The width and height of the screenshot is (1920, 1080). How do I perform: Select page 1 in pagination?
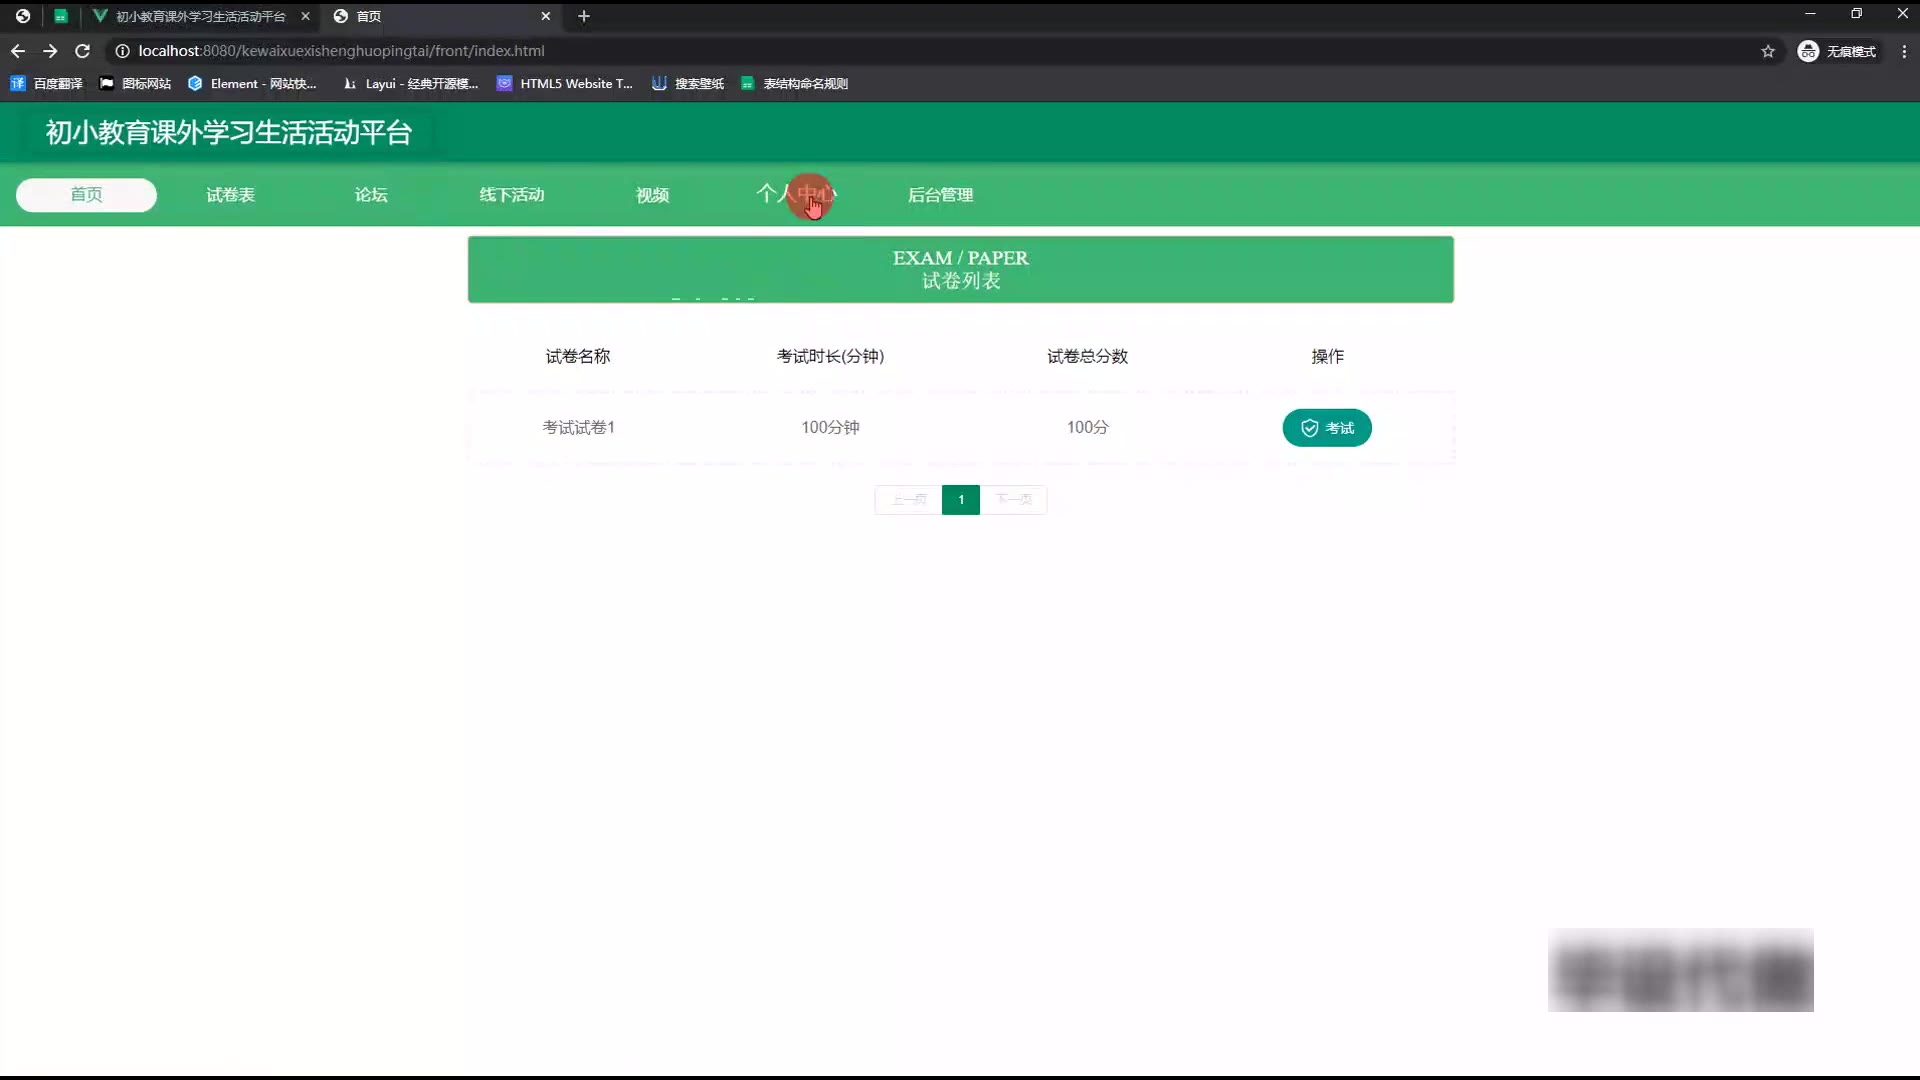(x=960, y=499)
